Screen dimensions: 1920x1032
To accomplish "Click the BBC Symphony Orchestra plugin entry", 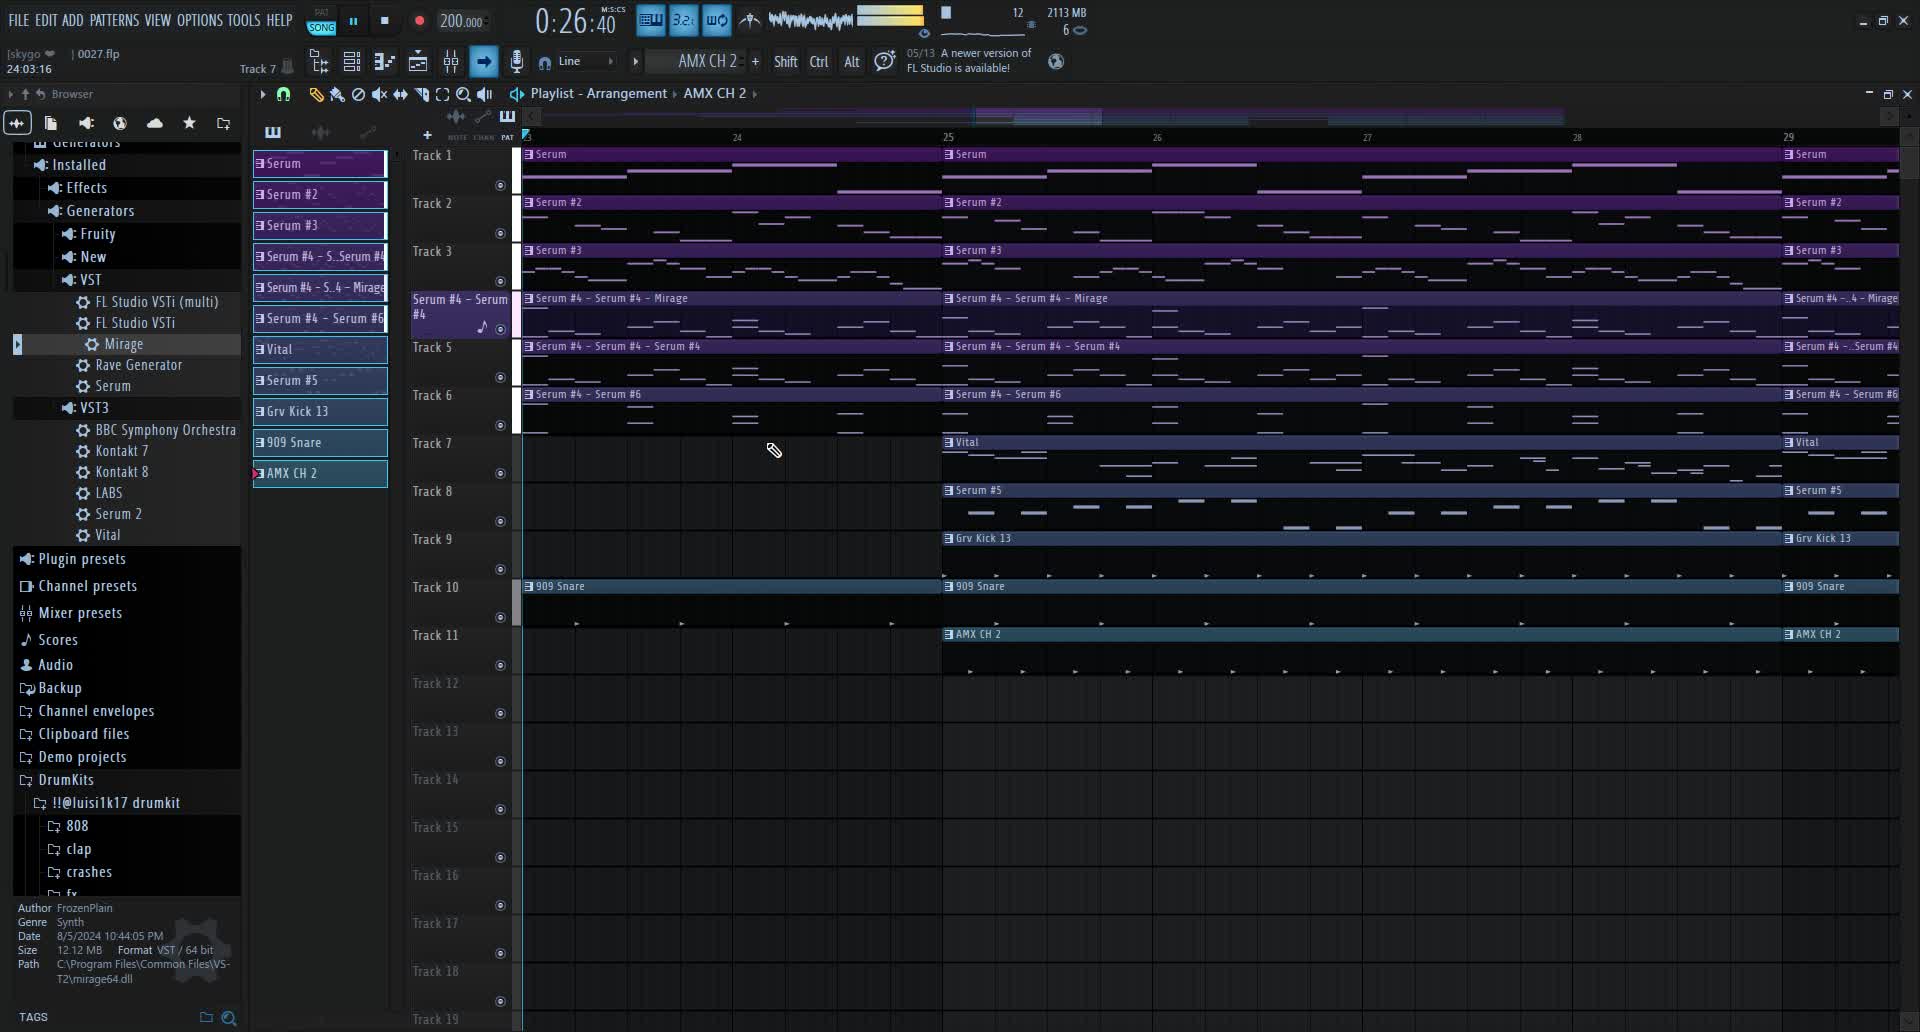I will tap(156, 430).
